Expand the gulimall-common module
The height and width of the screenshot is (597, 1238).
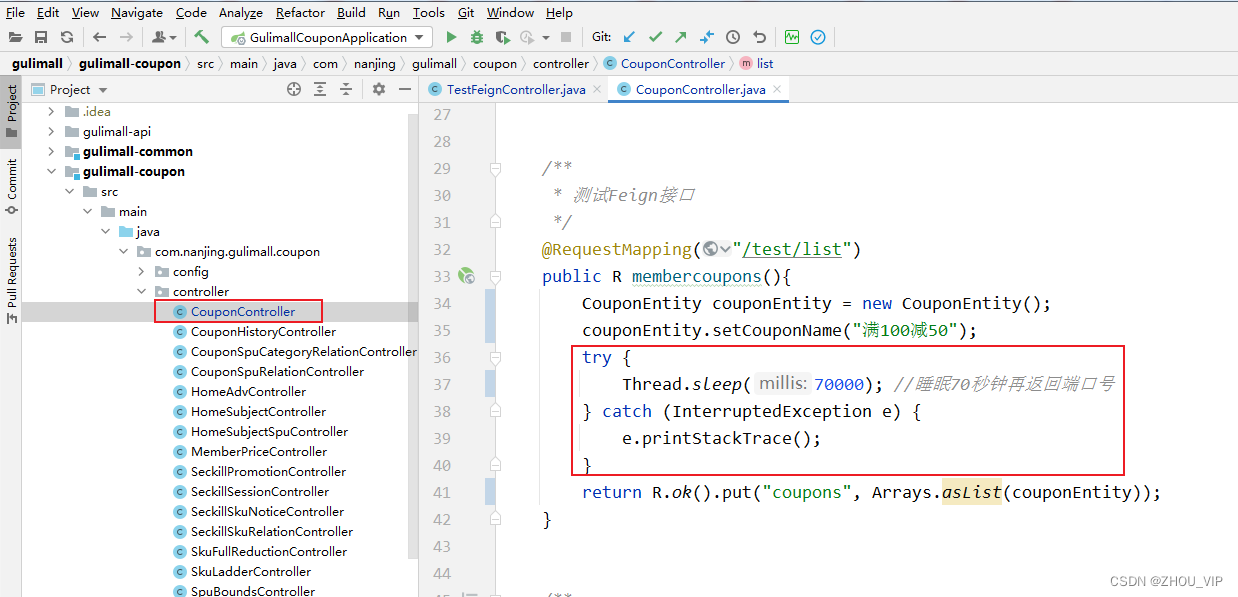(51, 151)
